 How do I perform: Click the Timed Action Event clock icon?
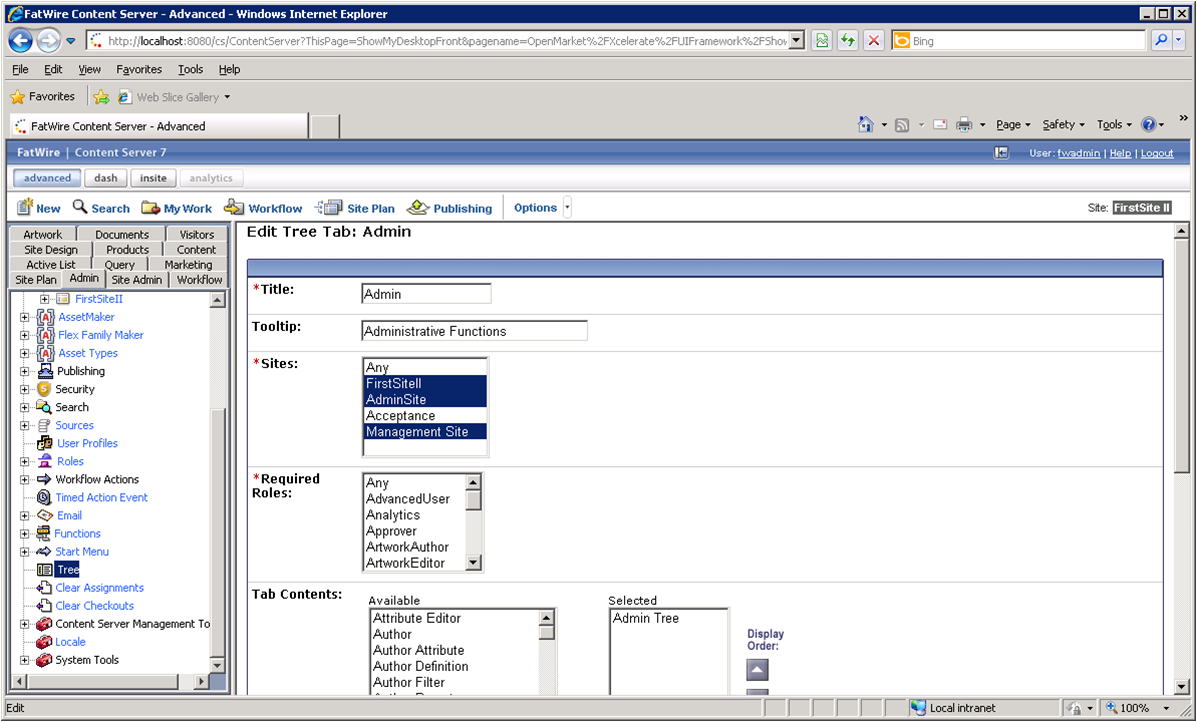point(44,498)
